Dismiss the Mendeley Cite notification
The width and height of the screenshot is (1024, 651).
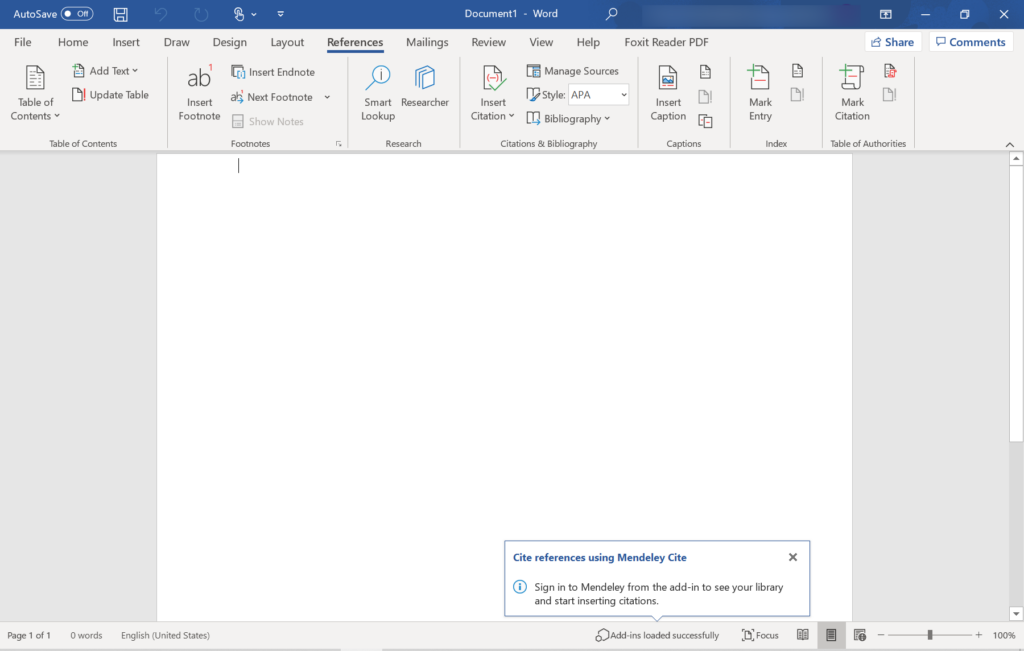(x=793, y=557)
